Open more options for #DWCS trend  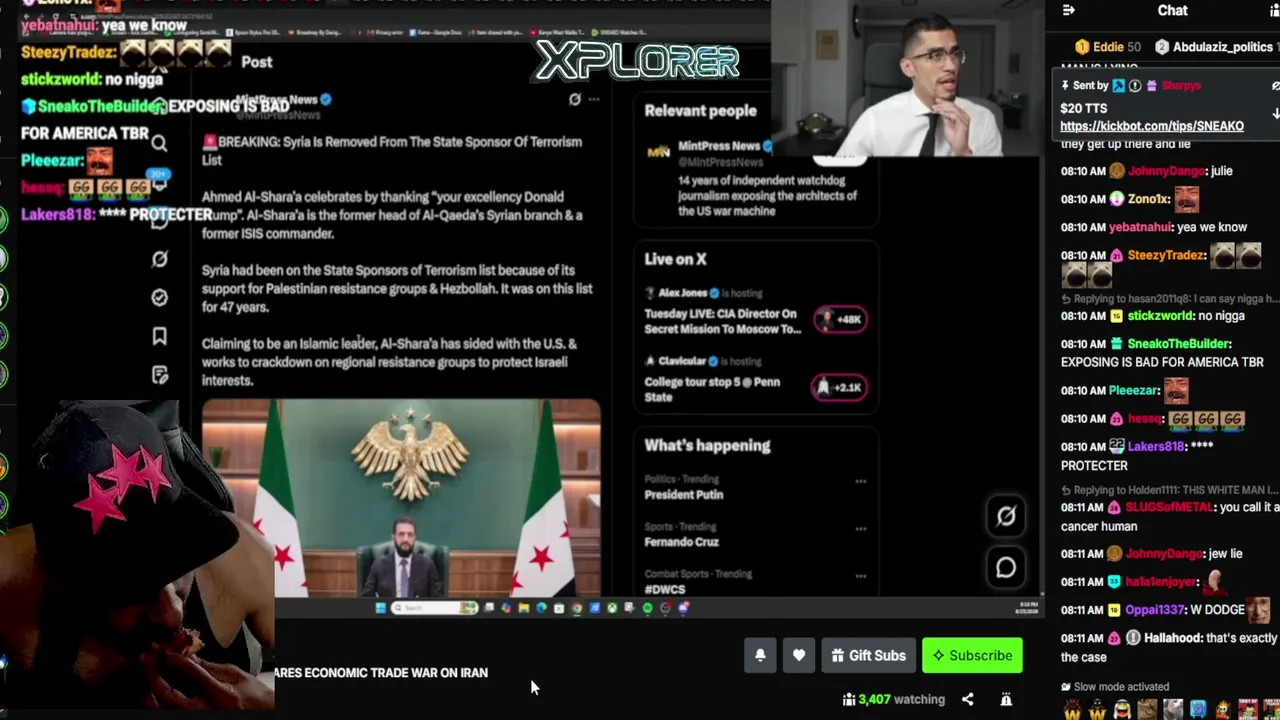tap(860, 576)
